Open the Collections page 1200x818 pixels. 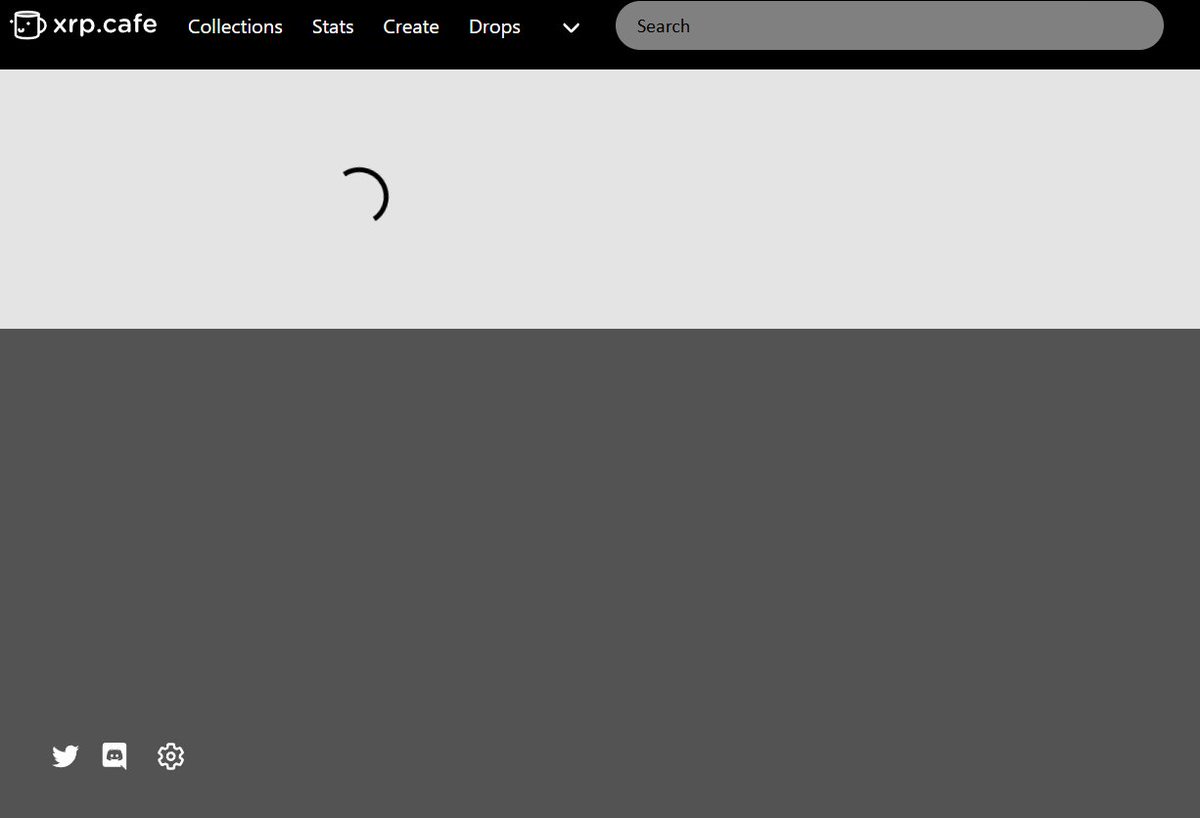(235, 27)
